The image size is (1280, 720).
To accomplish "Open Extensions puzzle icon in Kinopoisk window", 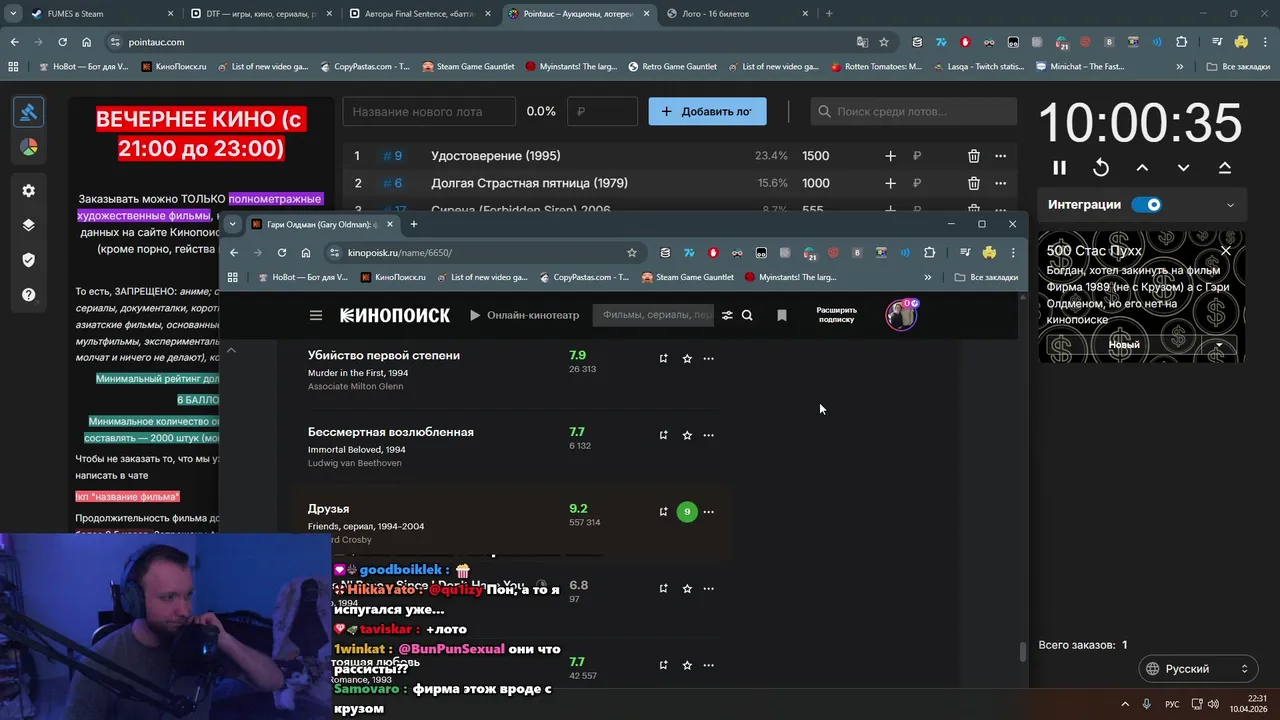I will click(x=929, y=253).
